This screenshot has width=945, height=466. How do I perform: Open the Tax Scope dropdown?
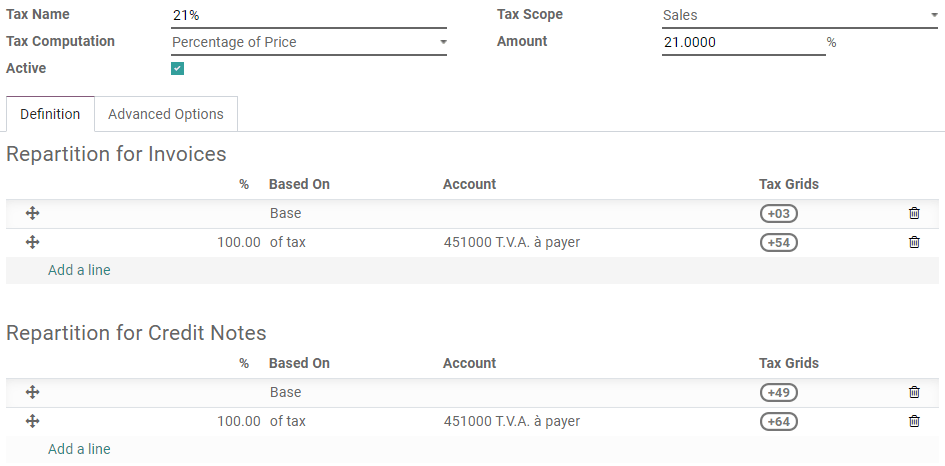point(799,15)
